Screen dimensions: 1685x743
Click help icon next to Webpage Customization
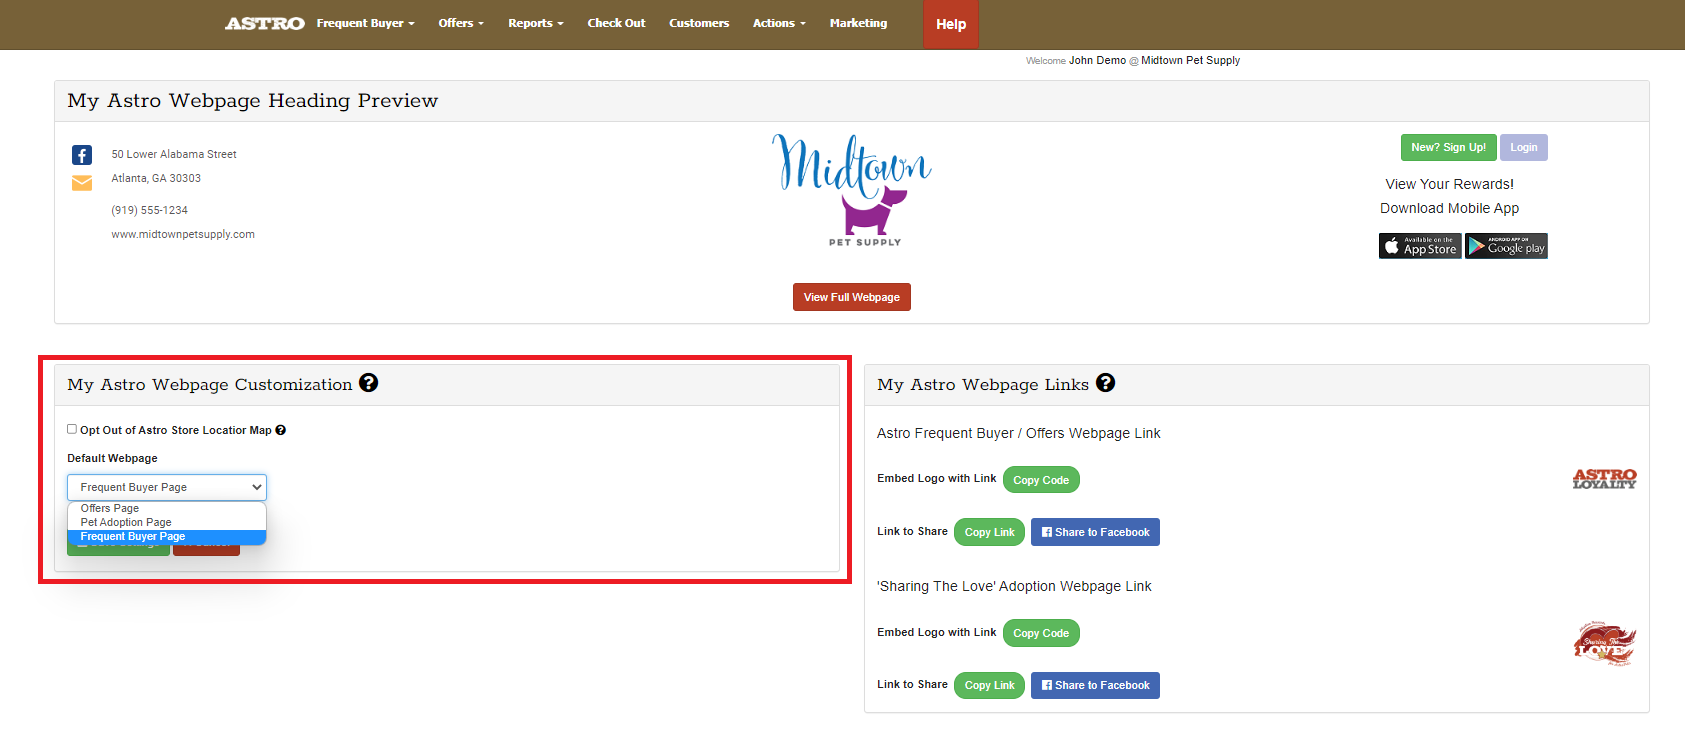369,383
